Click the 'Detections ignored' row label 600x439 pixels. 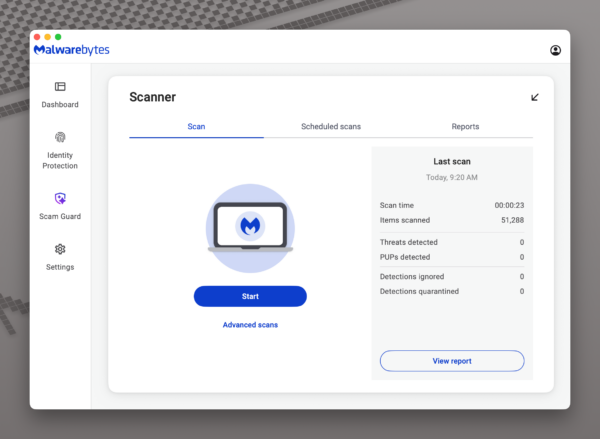point(412,277)
